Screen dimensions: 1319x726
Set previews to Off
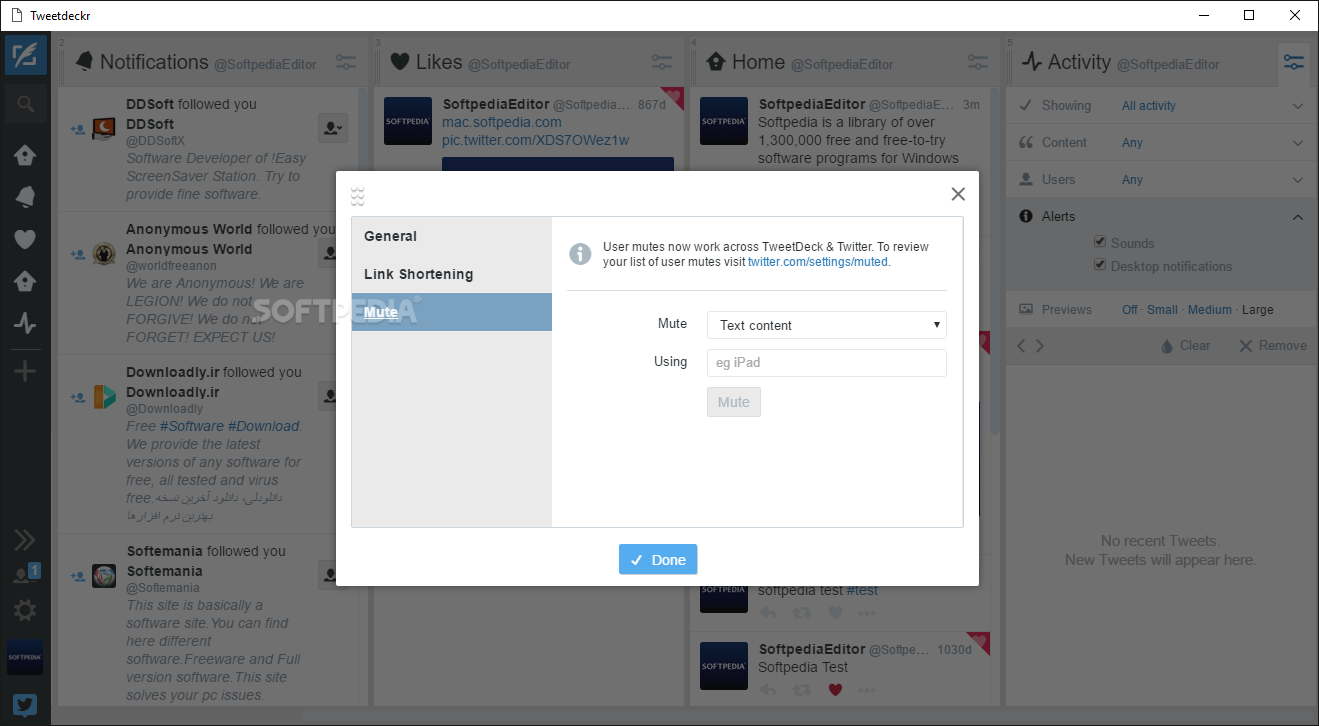(x=1130, y=310)
